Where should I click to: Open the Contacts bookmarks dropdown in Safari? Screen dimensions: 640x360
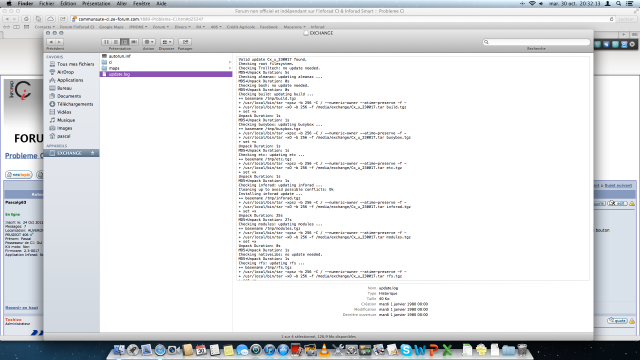pyautogui.click(x=44, y=27)
